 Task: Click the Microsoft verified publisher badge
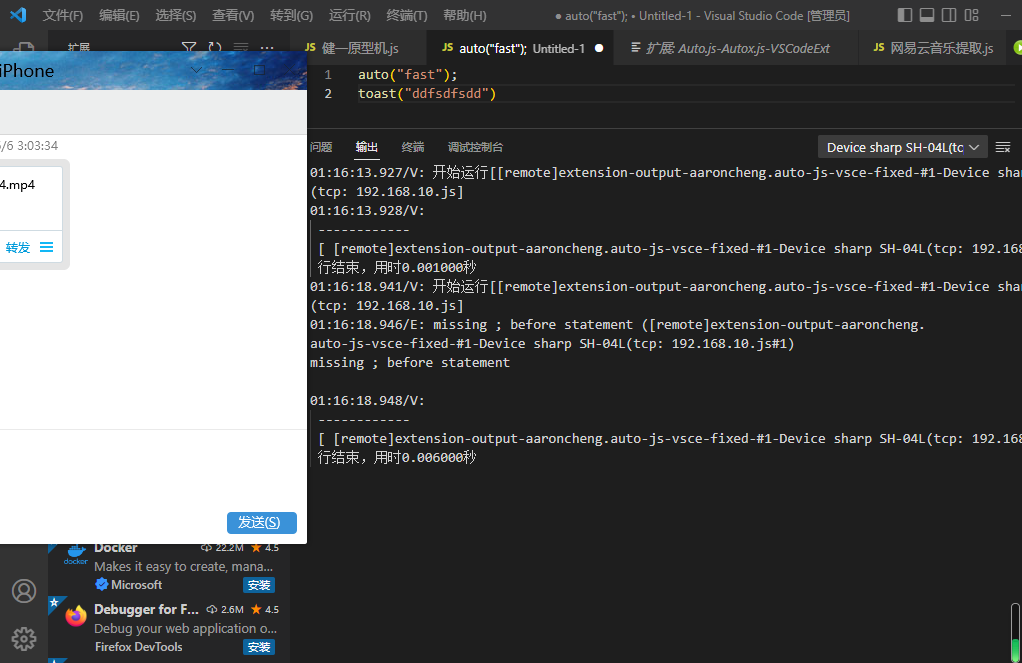point(101,584)
